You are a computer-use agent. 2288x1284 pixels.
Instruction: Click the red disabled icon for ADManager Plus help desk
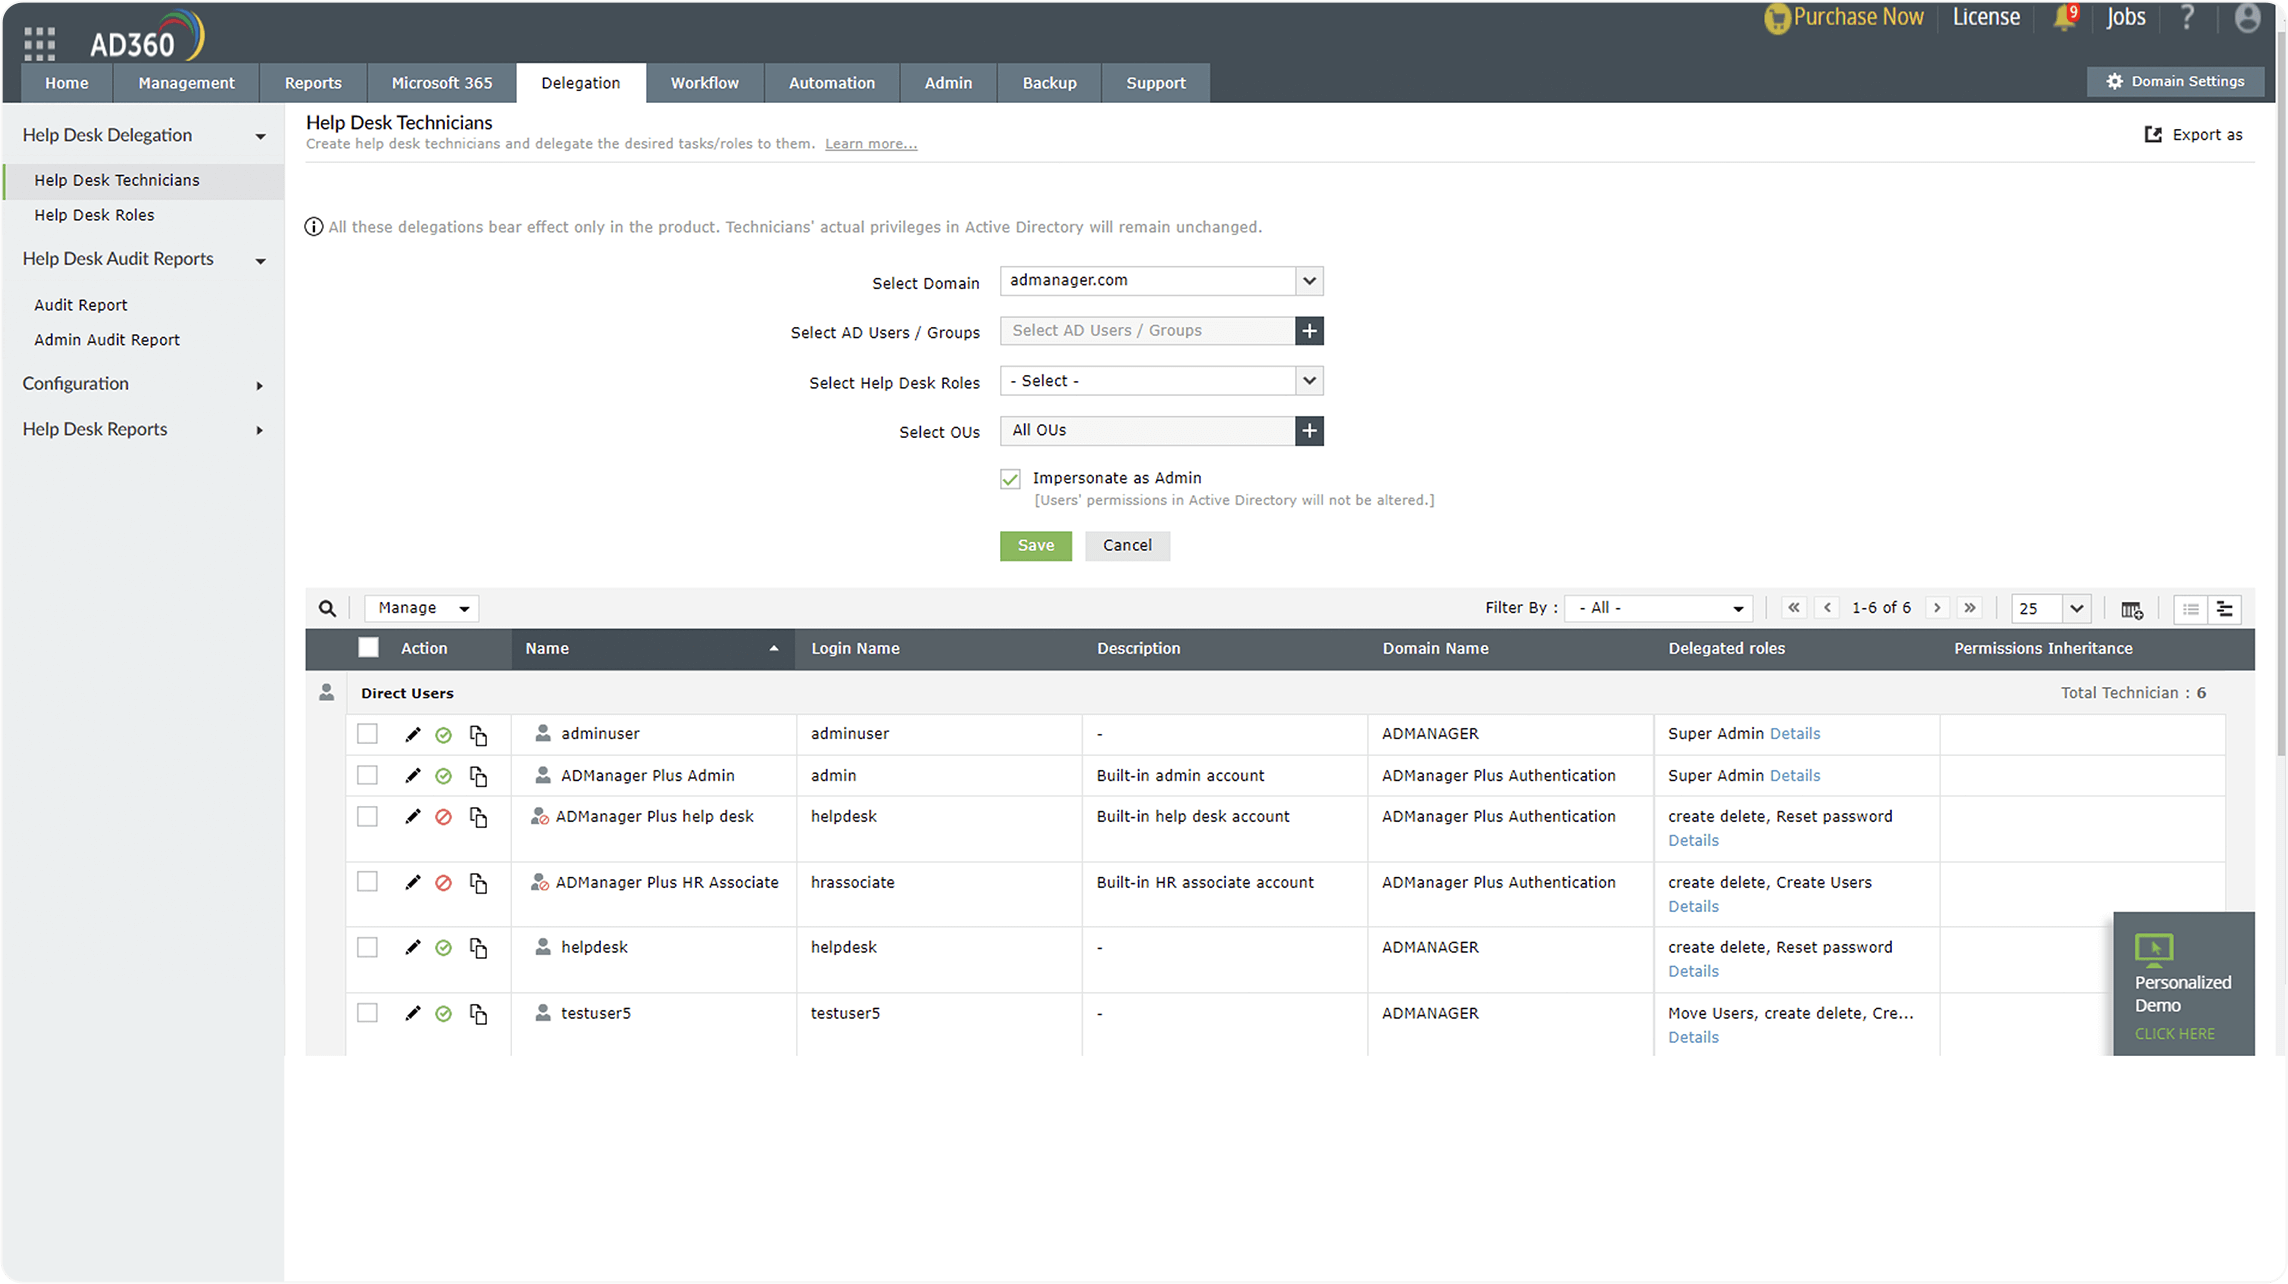443,817
